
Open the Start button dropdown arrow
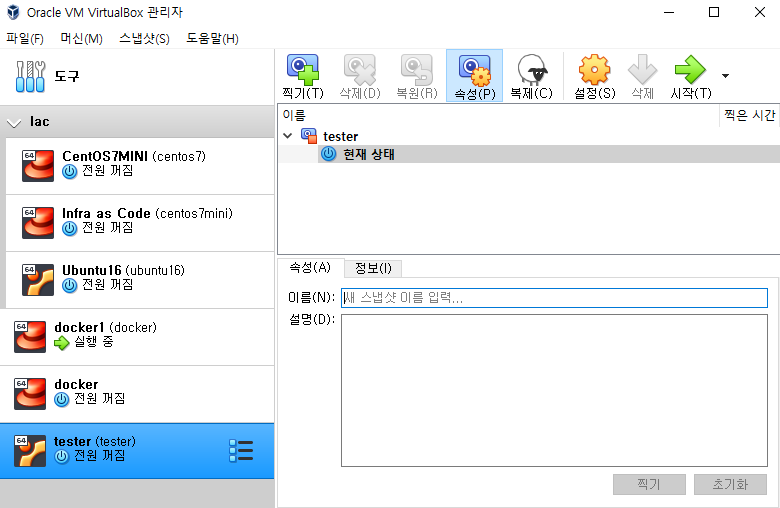725,76
